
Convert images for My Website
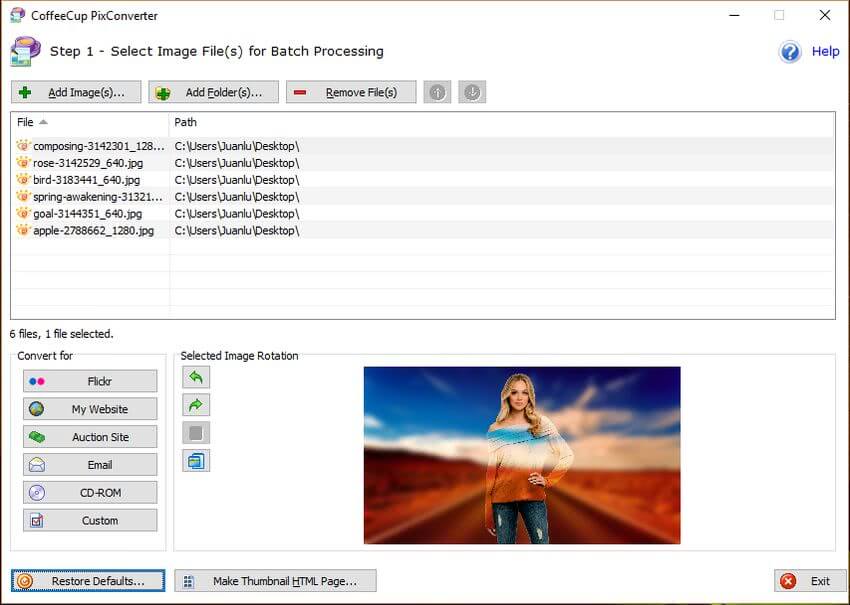[x=90, y=409]
